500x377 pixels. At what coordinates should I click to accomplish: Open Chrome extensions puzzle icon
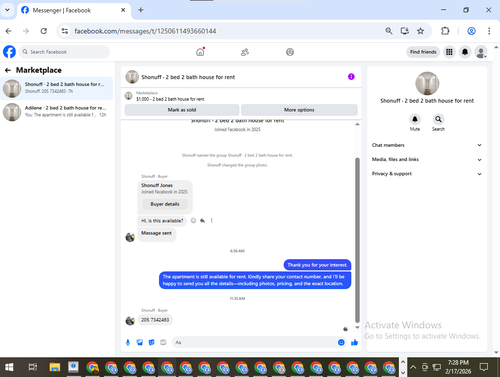445,31
